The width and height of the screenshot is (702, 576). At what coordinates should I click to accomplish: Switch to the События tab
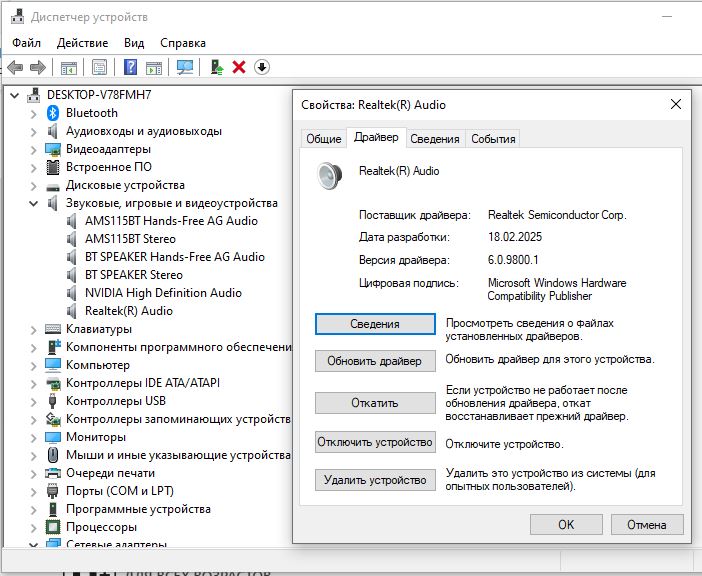pyautogui.click(x=493, y=139)
